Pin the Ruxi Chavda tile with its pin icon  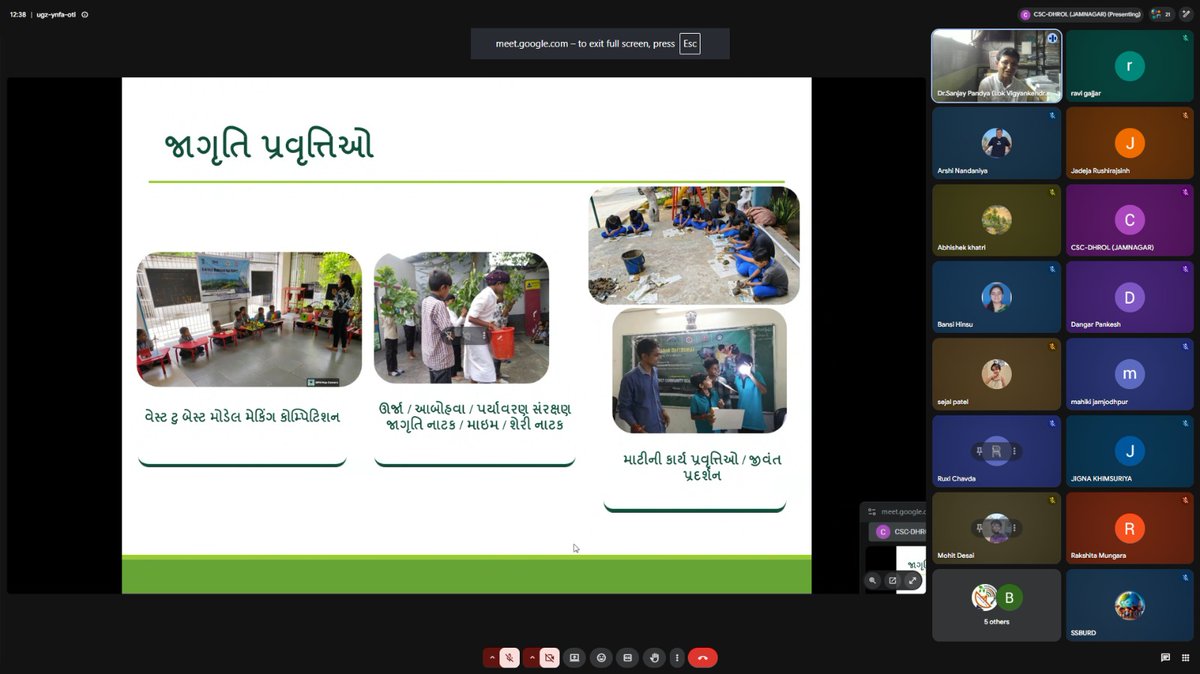tap(979, 451)
